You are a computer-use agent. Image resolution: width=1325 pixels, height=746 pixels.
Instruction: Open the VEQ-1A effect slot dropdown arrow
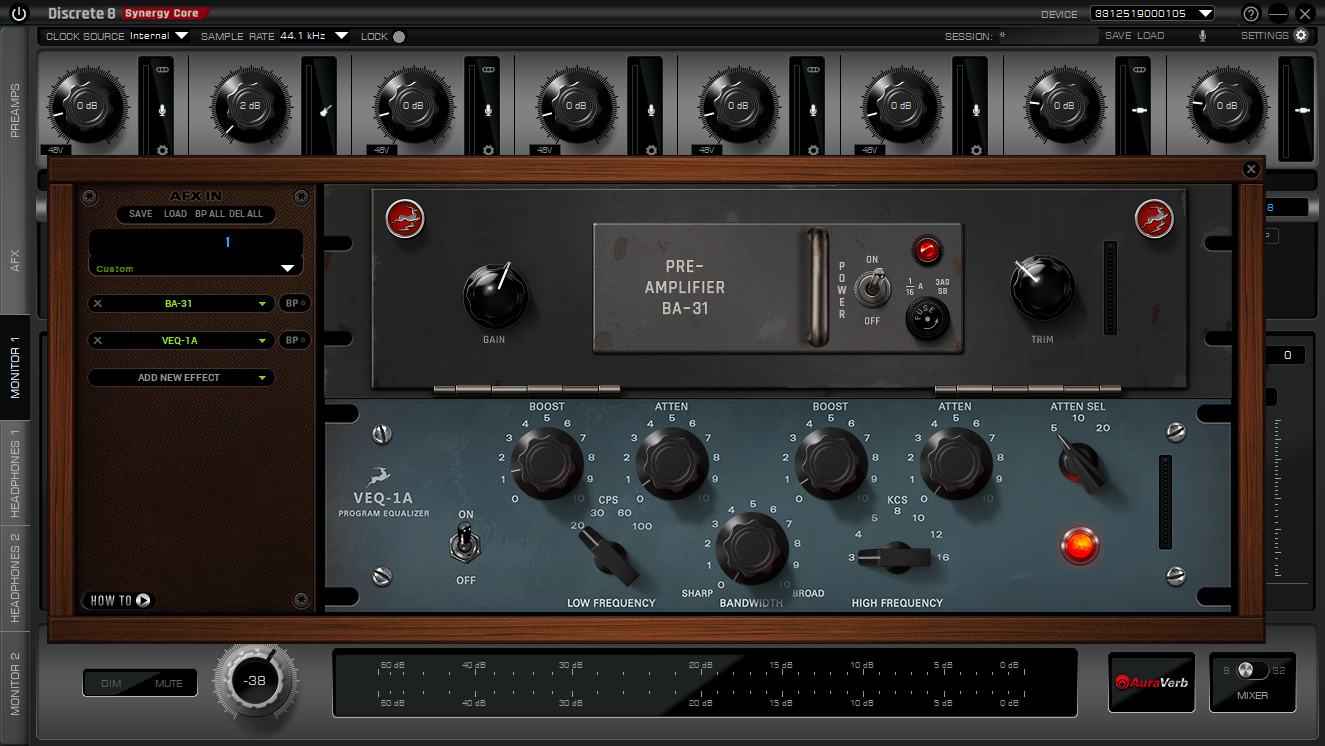262,340
